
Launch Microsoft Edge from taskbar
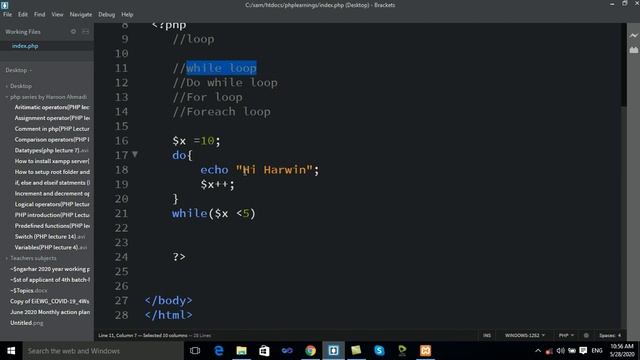[x=219, y=351]
